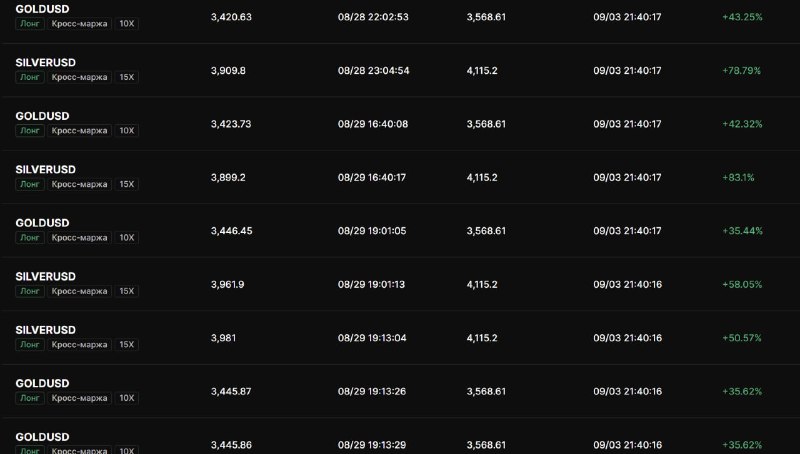Click Кросс-маржа tag on SILVERUSD 3,981 row
This screenshot has height=454, width=800.
tap(79, 345)
